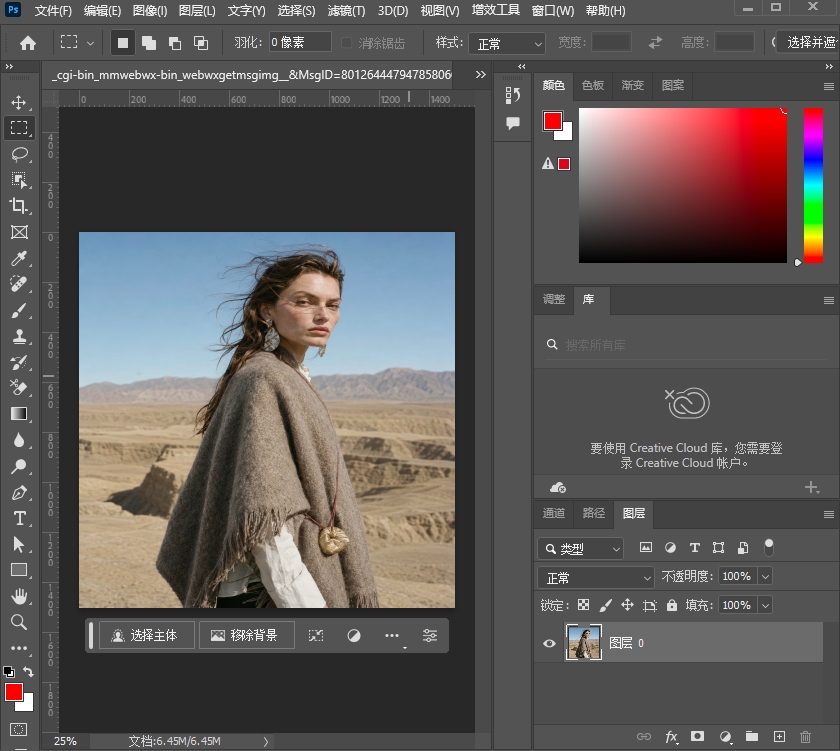Open the 样式 style dropdown

point(507,43)
